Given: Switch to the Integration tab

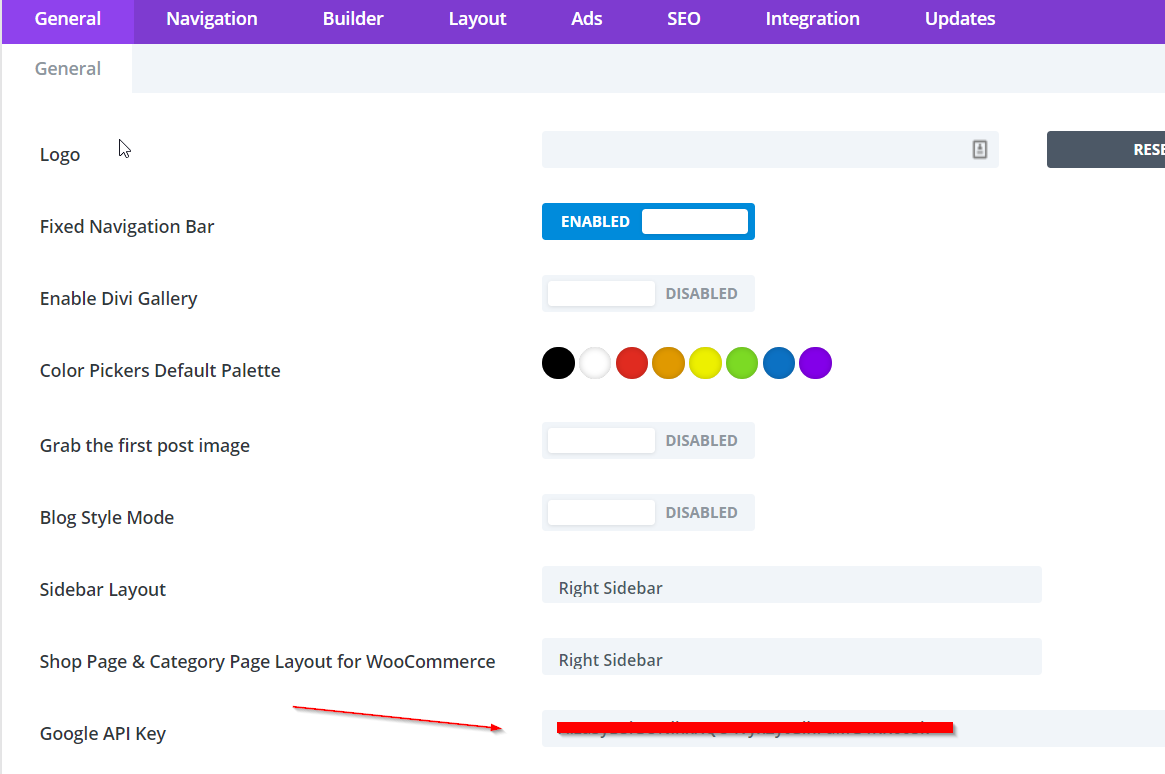Looking at the screenshot, I should point(812,19).
